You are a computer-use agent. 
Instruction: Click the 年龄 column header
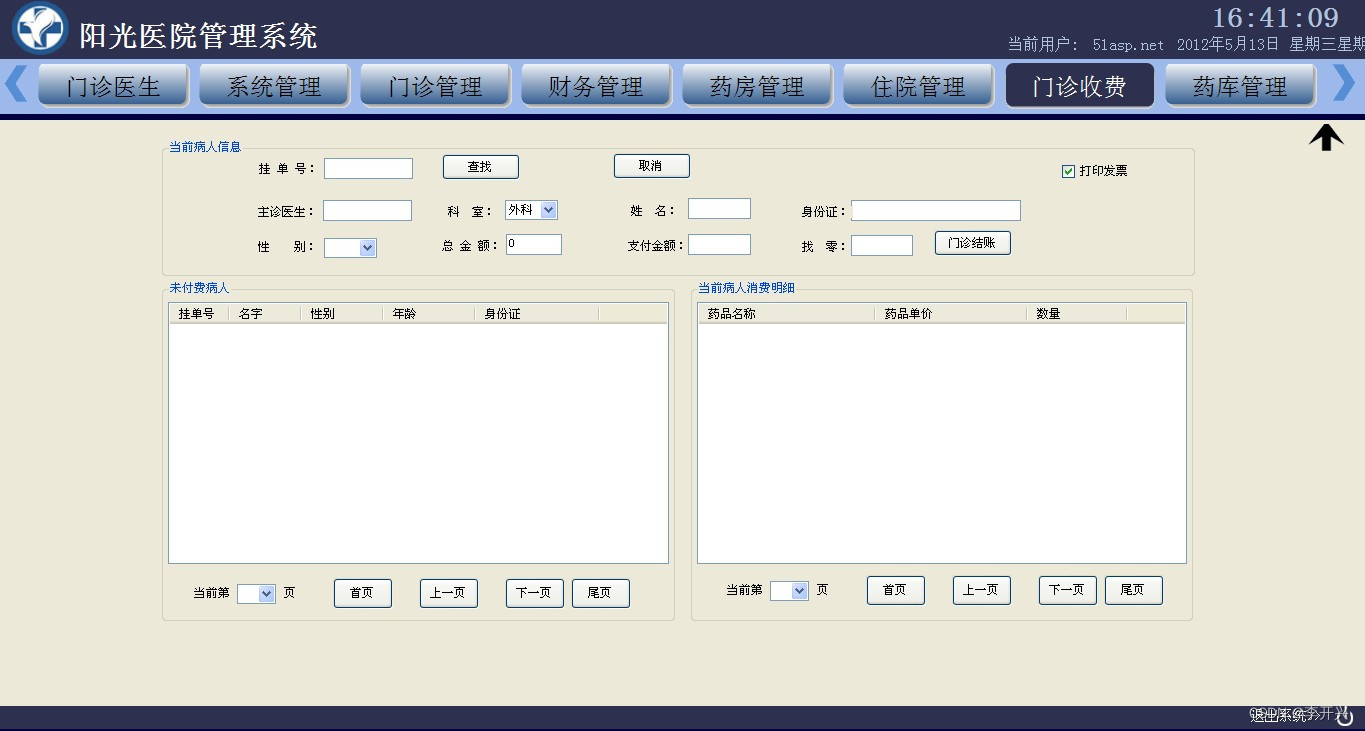click(x=428, y=314)
